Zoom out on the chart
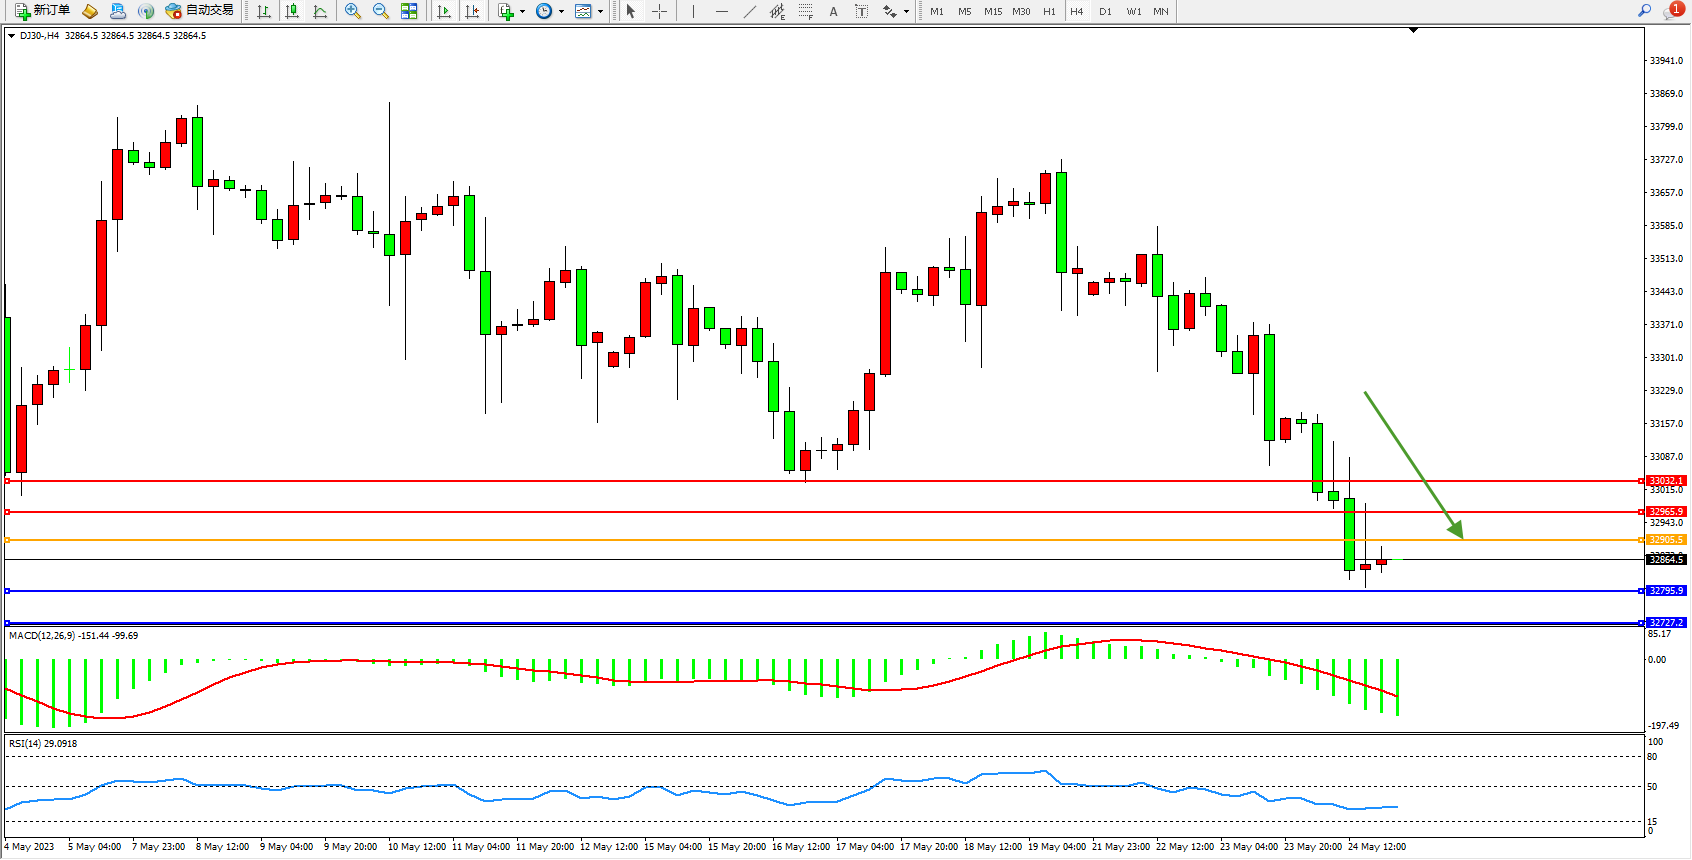 click(x=381, y=11)
